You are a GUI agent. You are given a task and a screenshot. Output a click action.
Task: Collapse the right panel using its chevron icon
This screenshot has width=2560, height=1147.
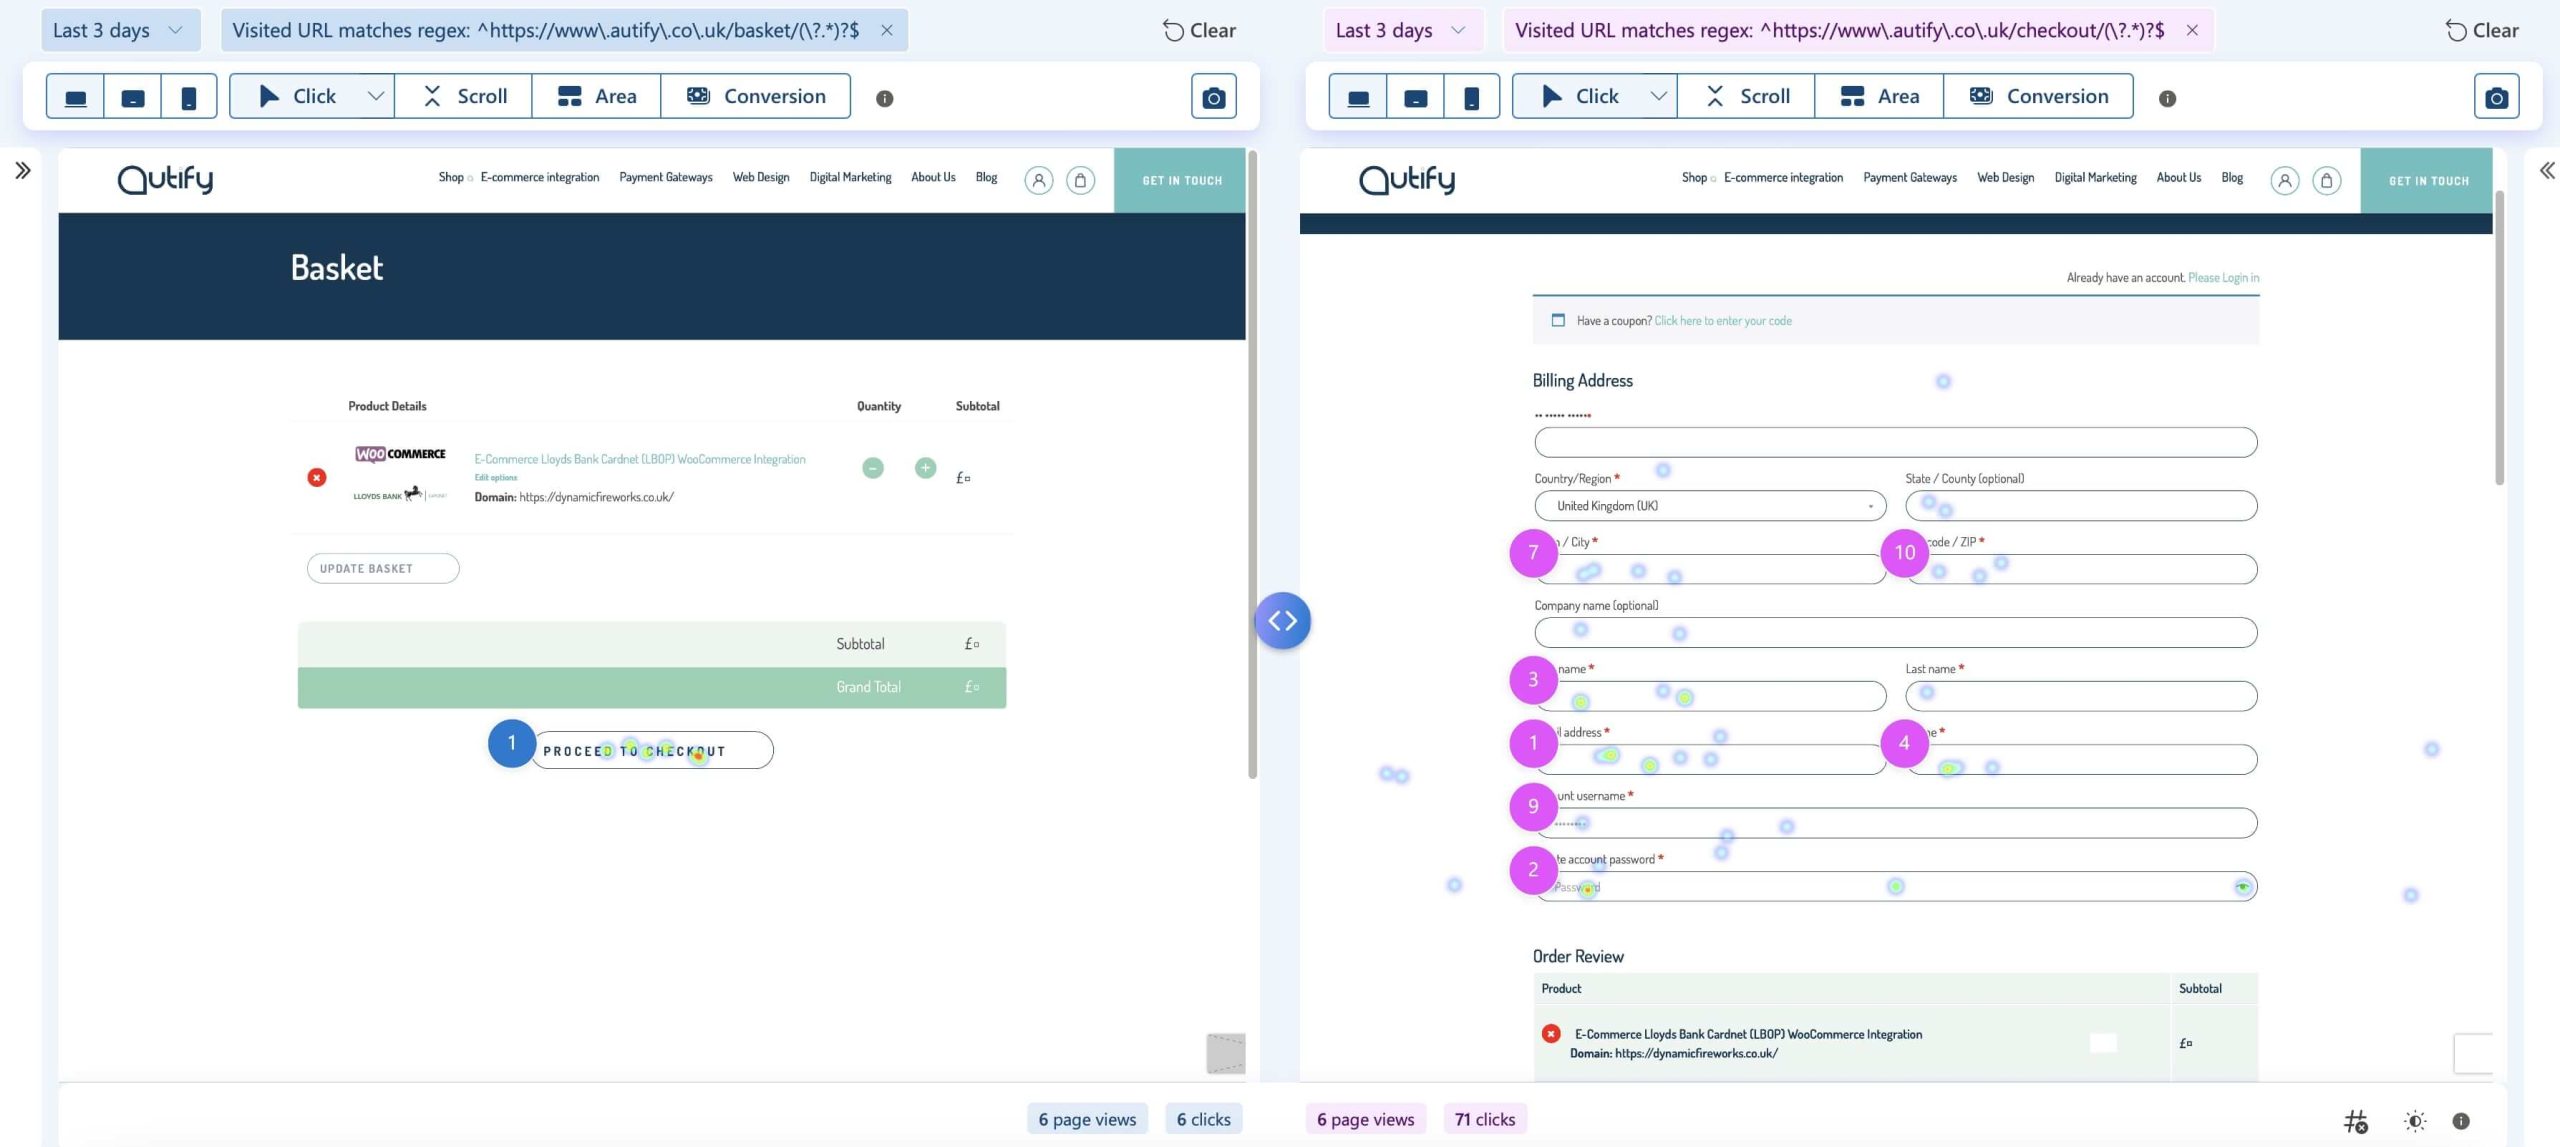[2545, 170]
